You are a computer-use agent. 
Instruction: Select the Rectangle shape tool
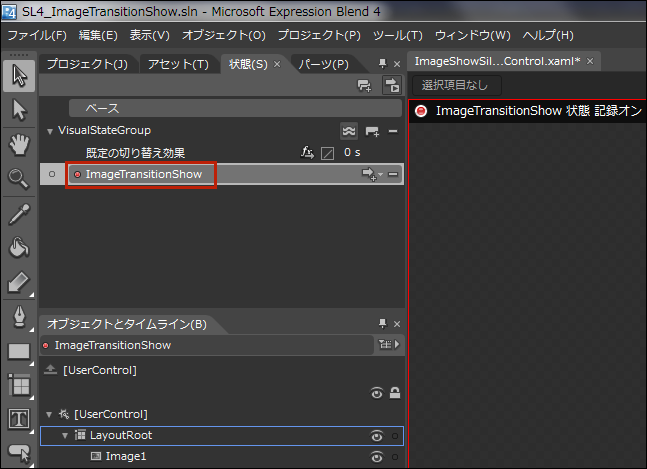coord(19,352)
